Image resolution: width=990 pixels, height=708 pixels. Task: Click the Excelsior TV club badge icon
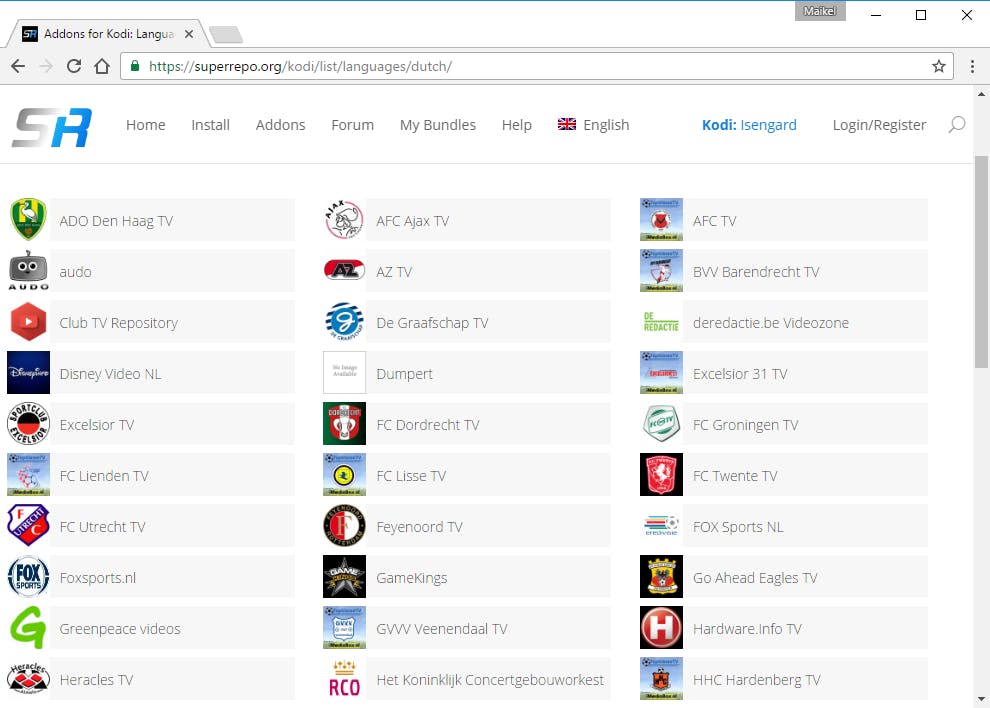tap(28, 423)
